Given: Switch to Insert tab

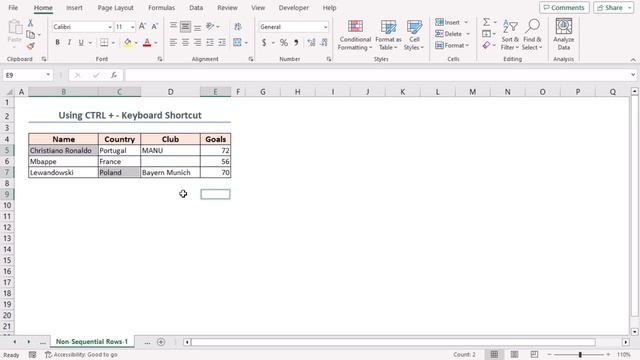Looking at the screenshot, I should point(74,8).
